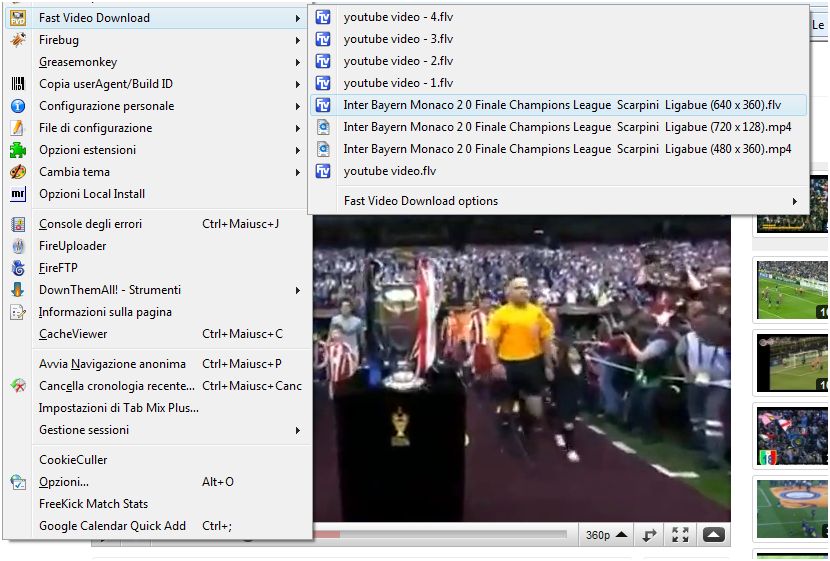
Task: Open the top video thumbnail in sidebar
Action: point(792,204)
